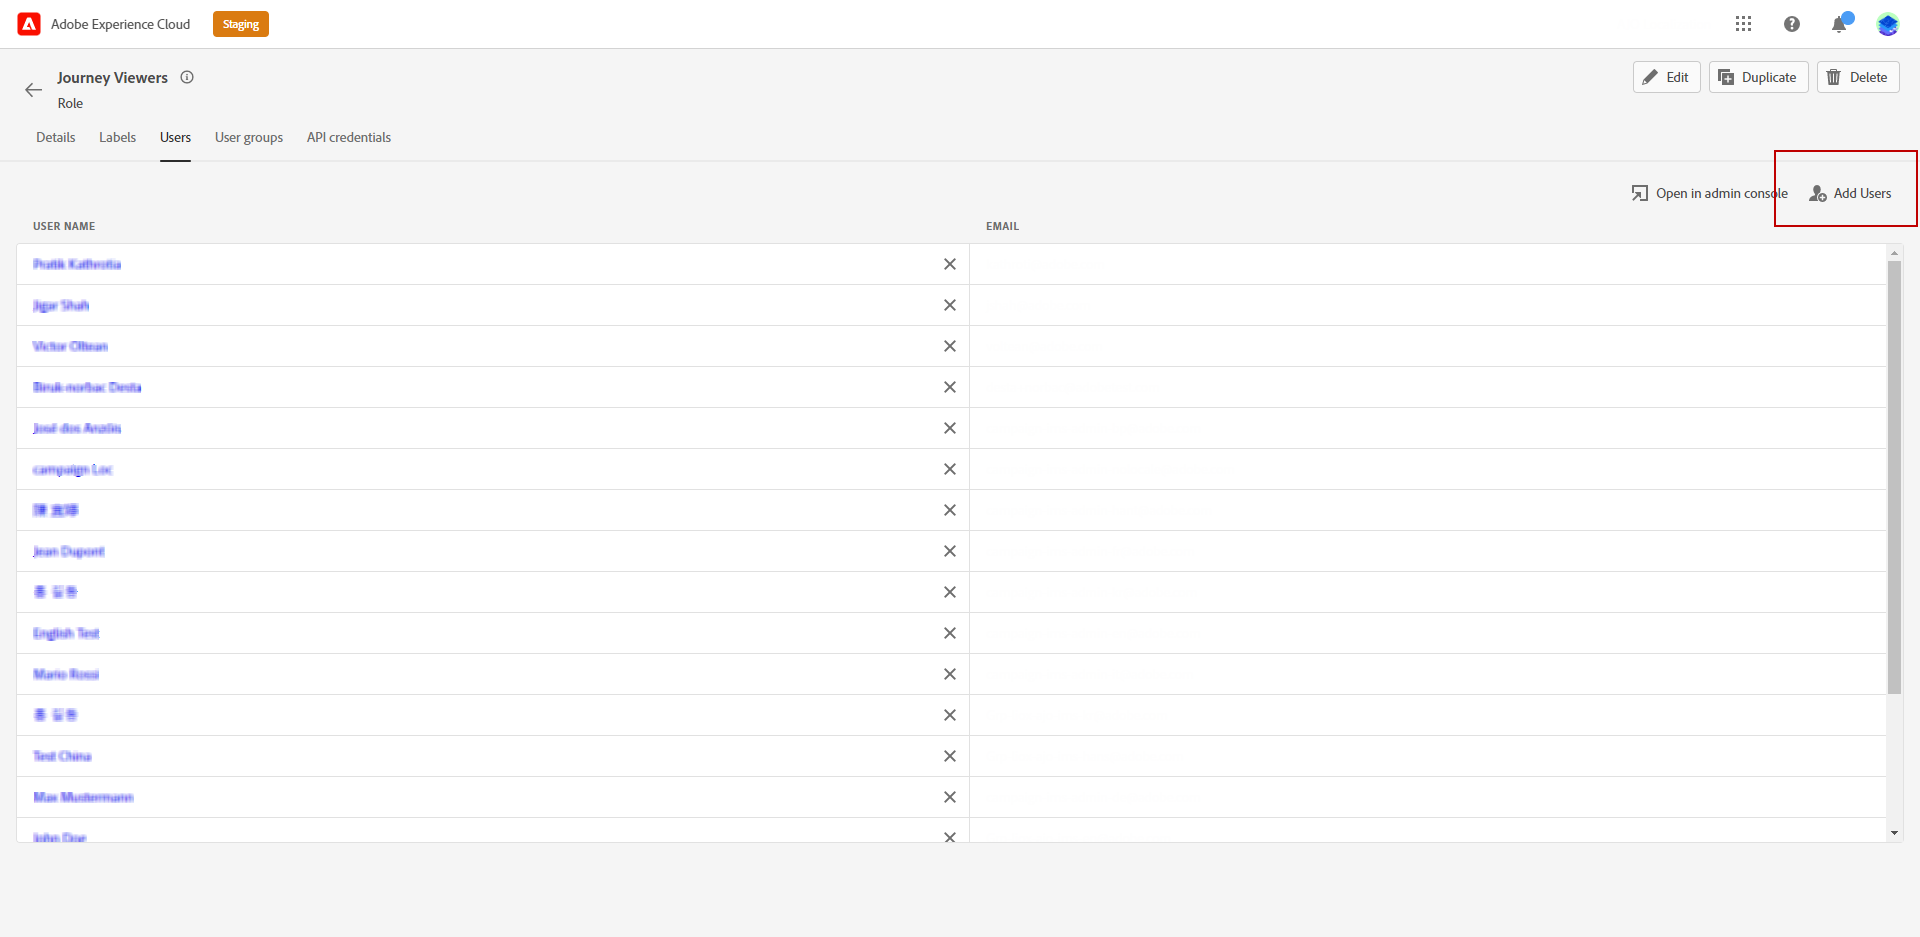Remove the campaign Loc user row

coord(949,469)
